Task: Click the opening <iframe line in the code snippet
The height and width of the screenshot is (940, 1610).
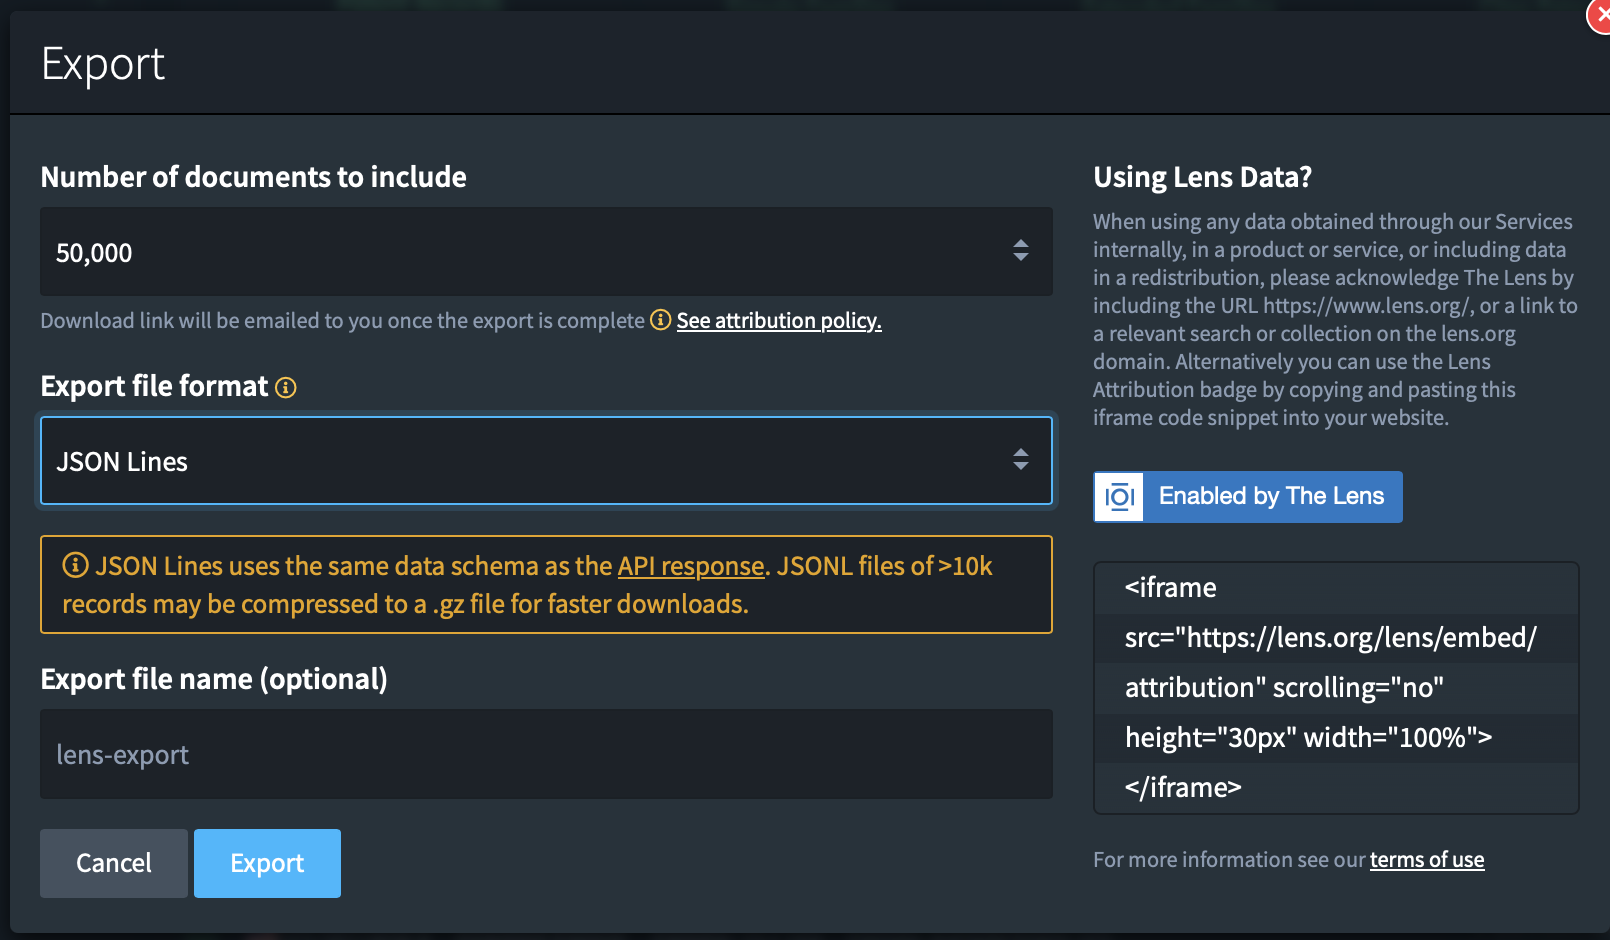Action: coord(1170,588)
